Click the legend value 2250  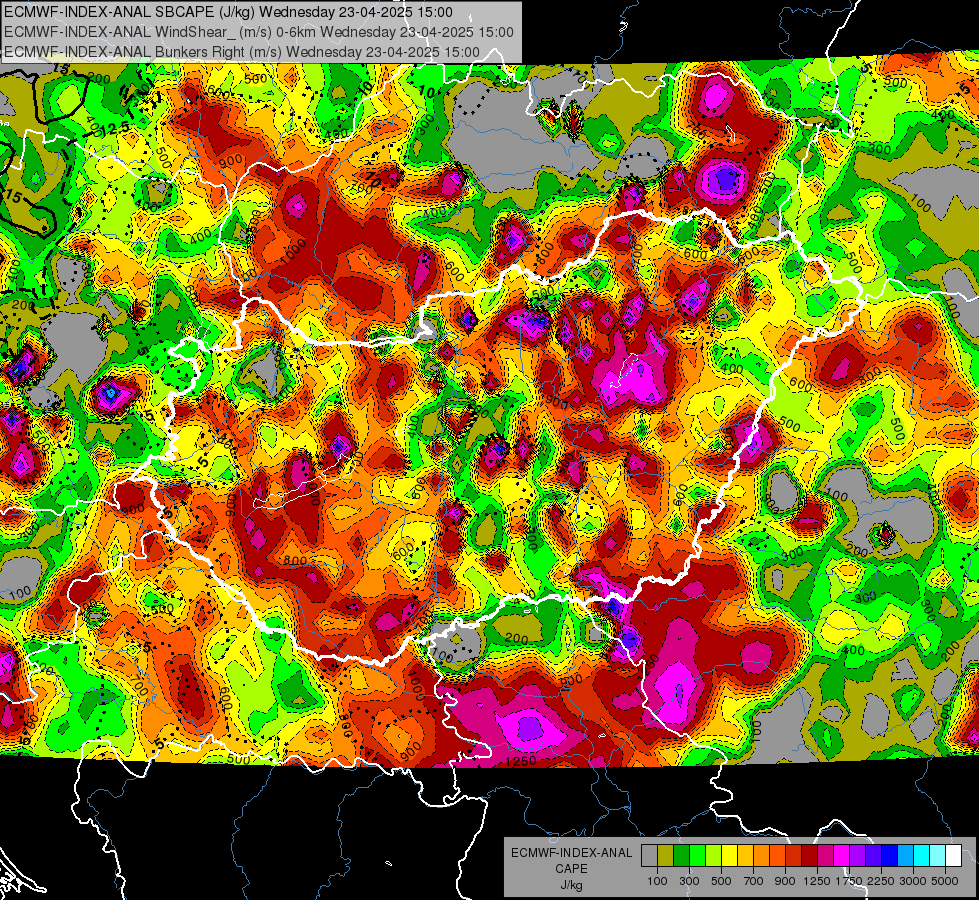[x=881, y=881]
